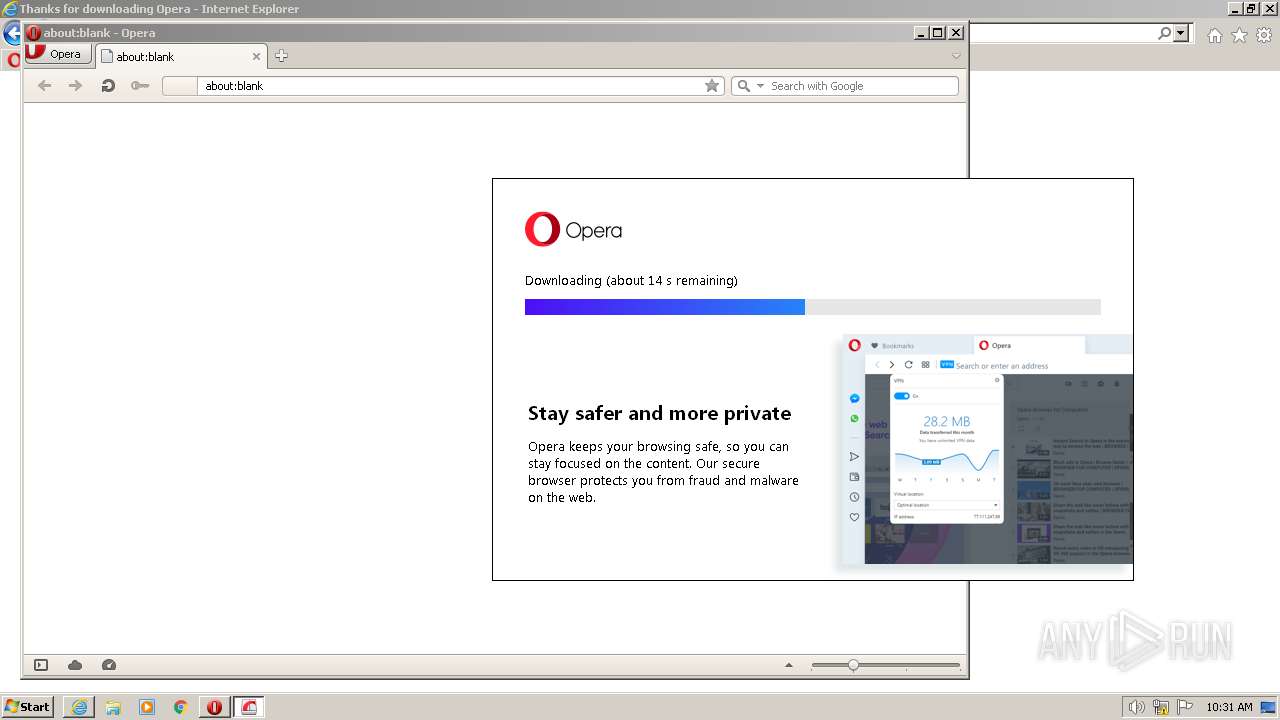
Task: Open the Opera main menu button
Action: pyautogui.click(x=57, y=54)
